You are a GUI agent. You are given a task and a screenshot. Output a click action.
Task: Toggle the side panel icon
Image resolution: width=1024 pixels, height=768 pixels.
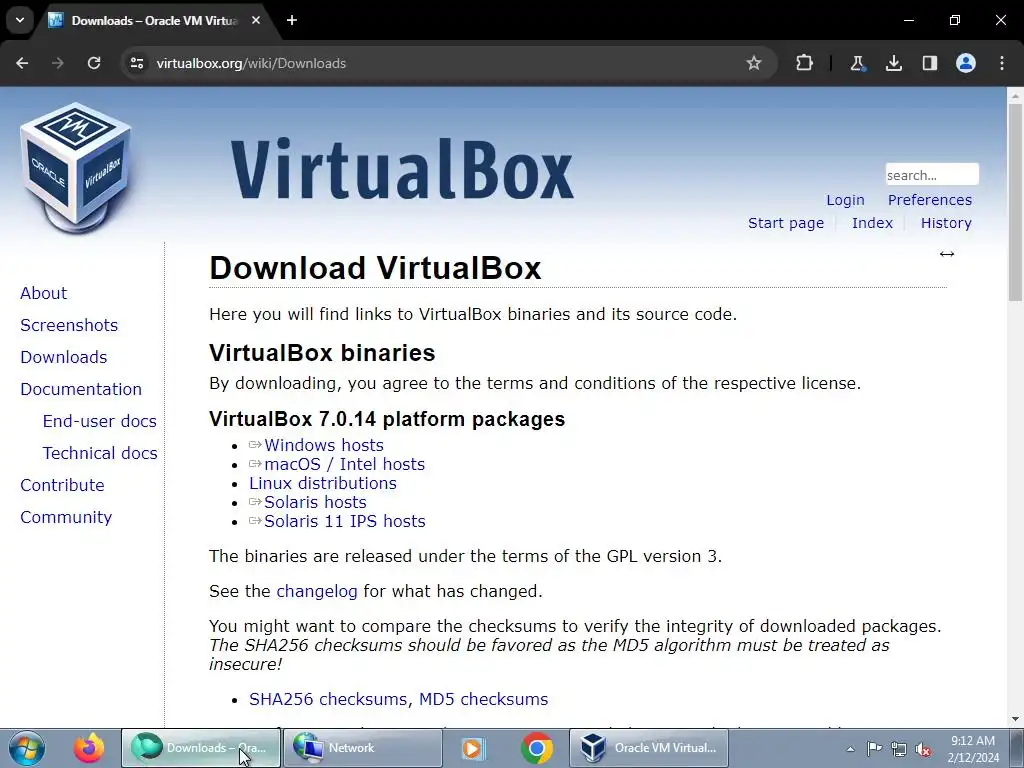929,63
